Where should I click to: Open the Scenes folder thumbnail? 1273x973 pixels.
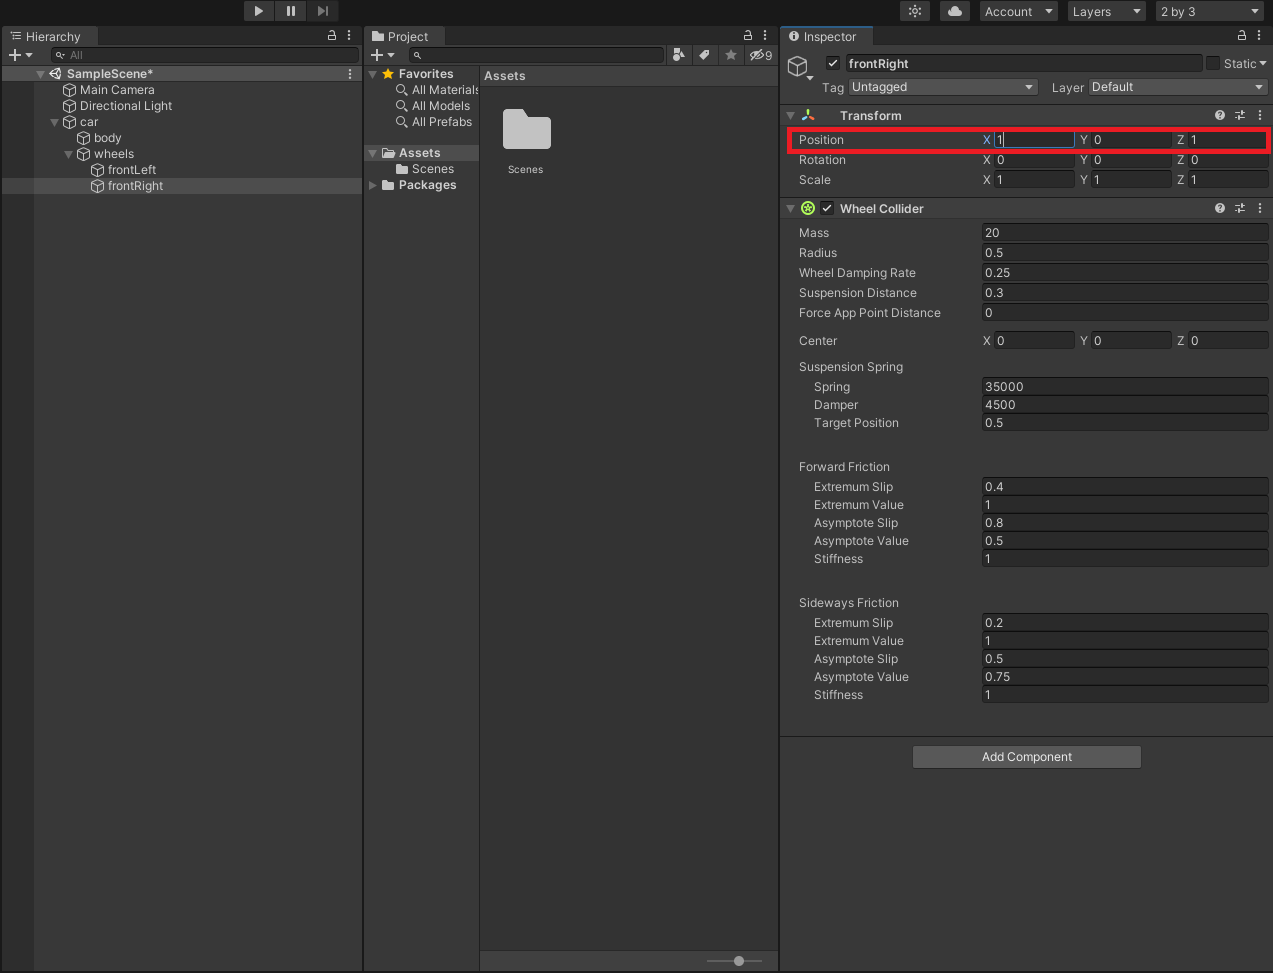coord(526,130)
